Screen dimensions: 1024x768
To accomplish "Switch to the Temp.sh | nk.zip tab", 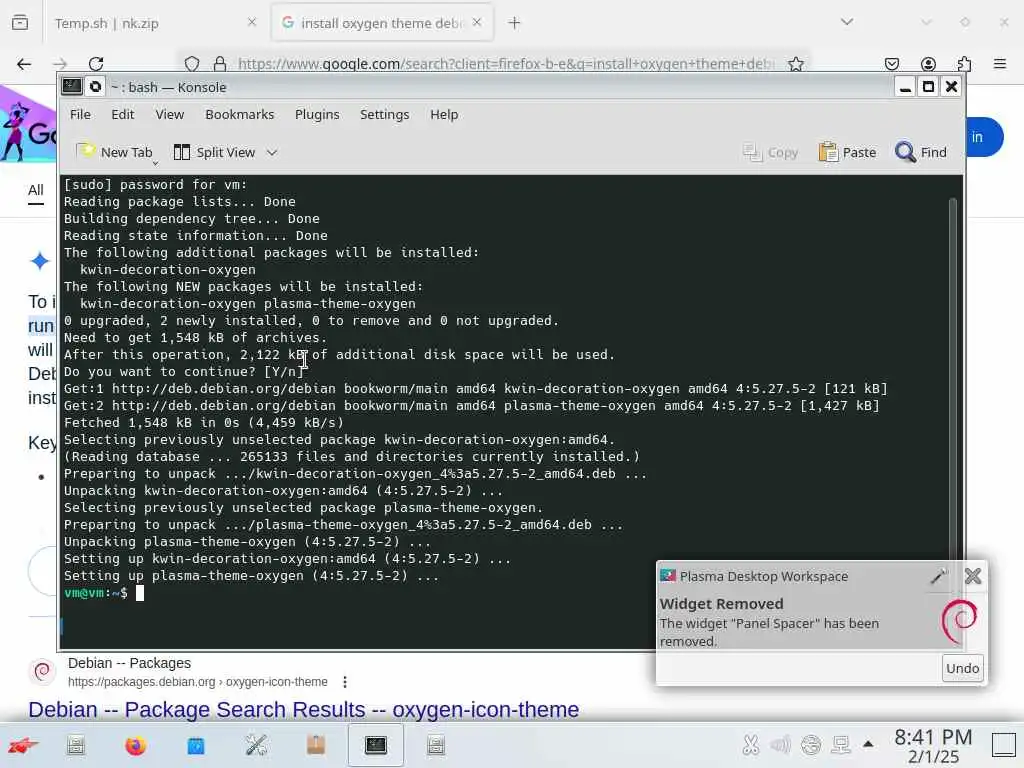I will [x=106, y=23].
